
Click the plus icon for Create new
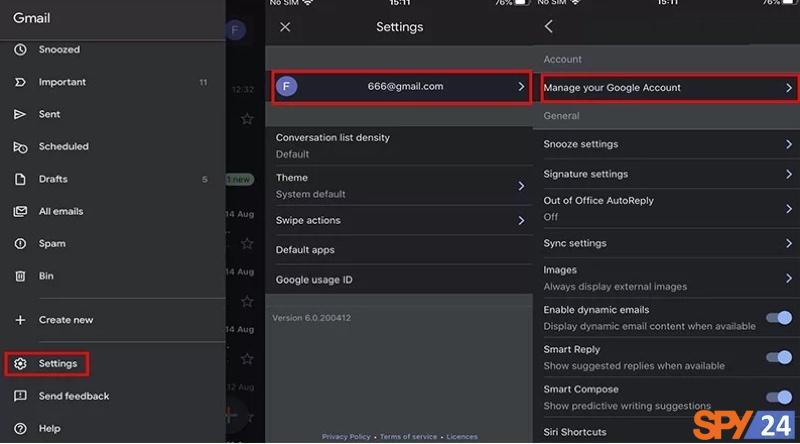(x=20, y=320)
